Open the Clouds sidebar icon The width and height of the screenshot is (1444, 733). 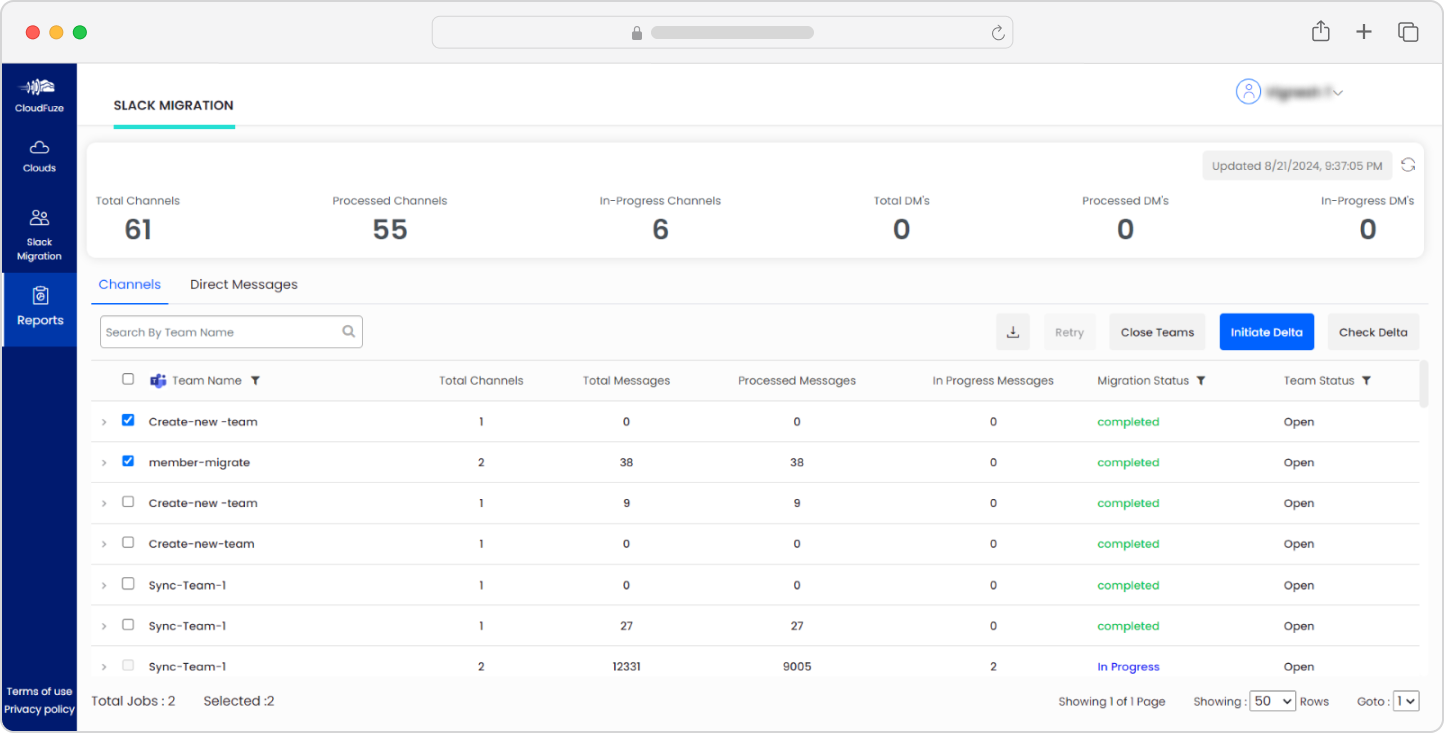(x=39, y=156)
